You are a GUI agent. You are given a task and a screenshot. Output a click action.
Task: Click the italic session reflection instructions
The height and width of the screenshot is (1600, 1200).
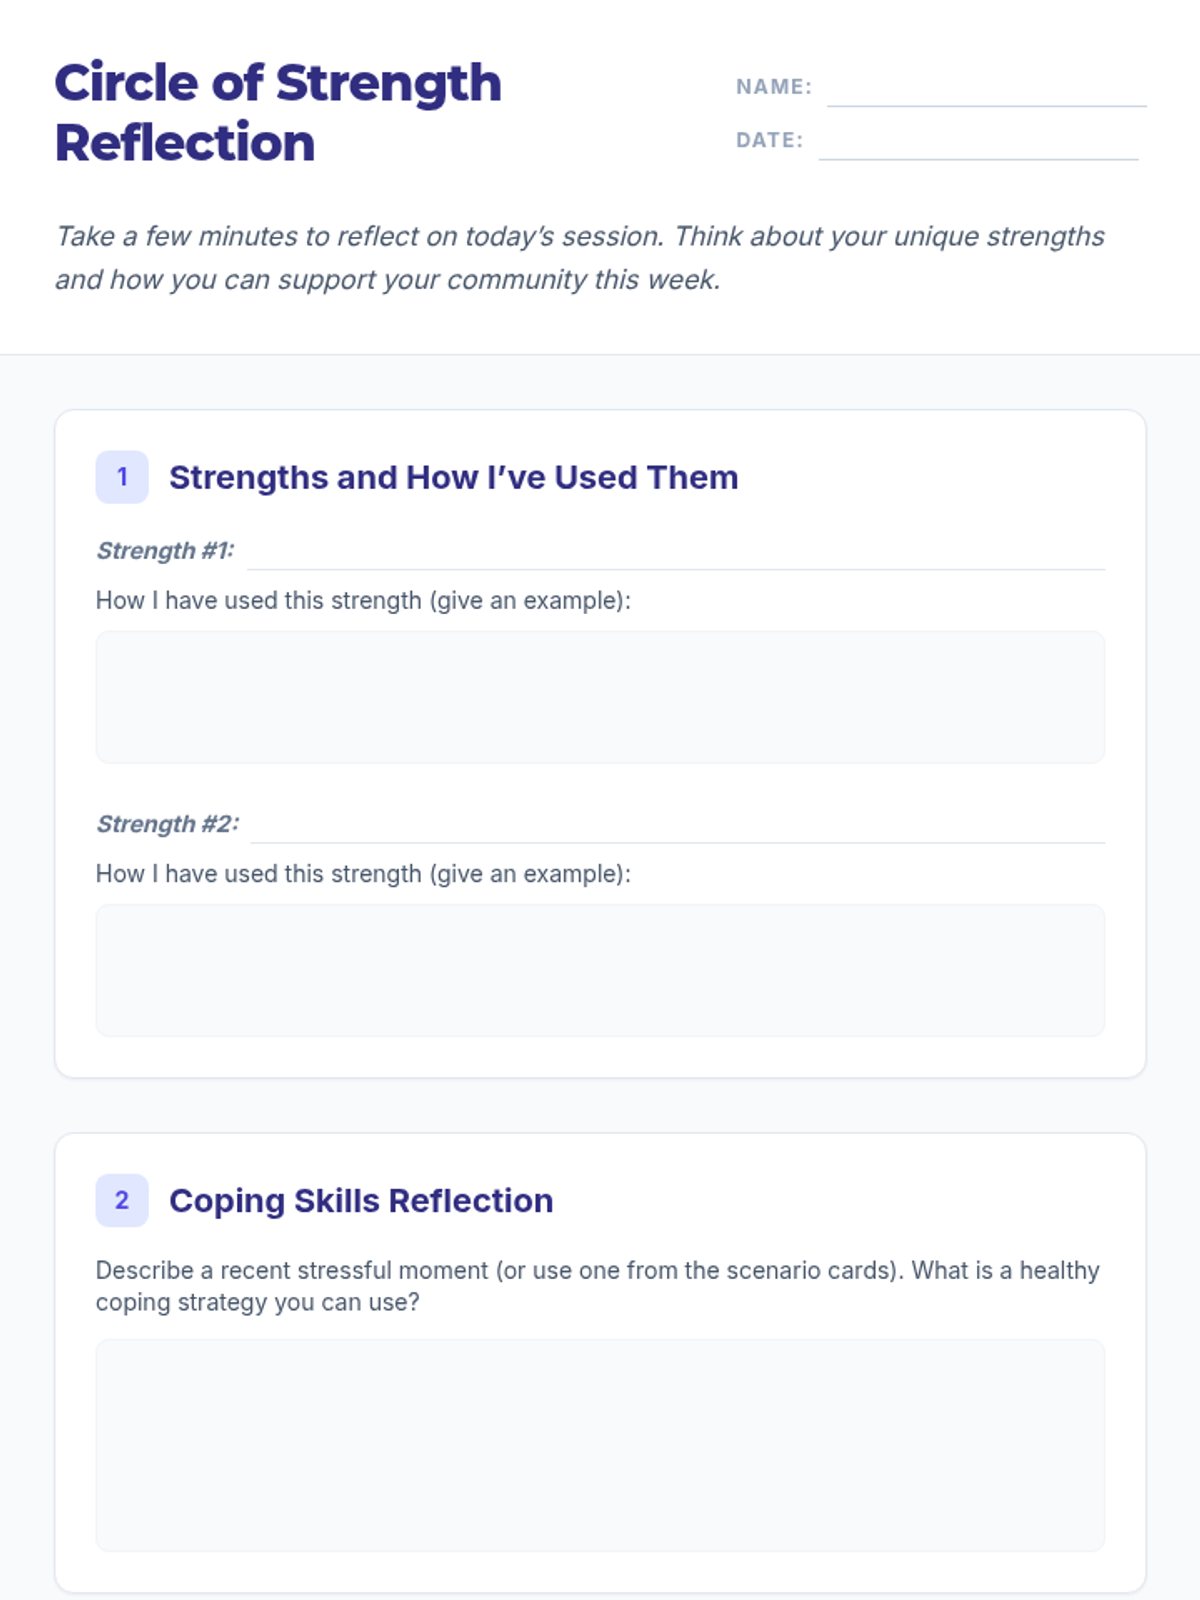click(x=580, y=258)
